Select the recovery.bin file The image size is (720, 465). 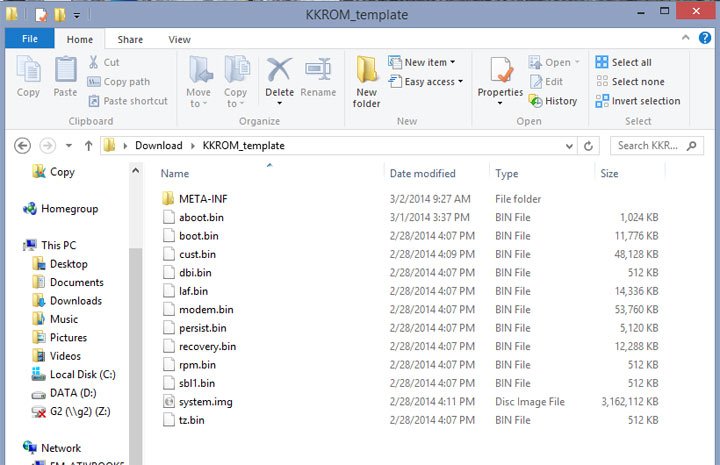[207, 347]
